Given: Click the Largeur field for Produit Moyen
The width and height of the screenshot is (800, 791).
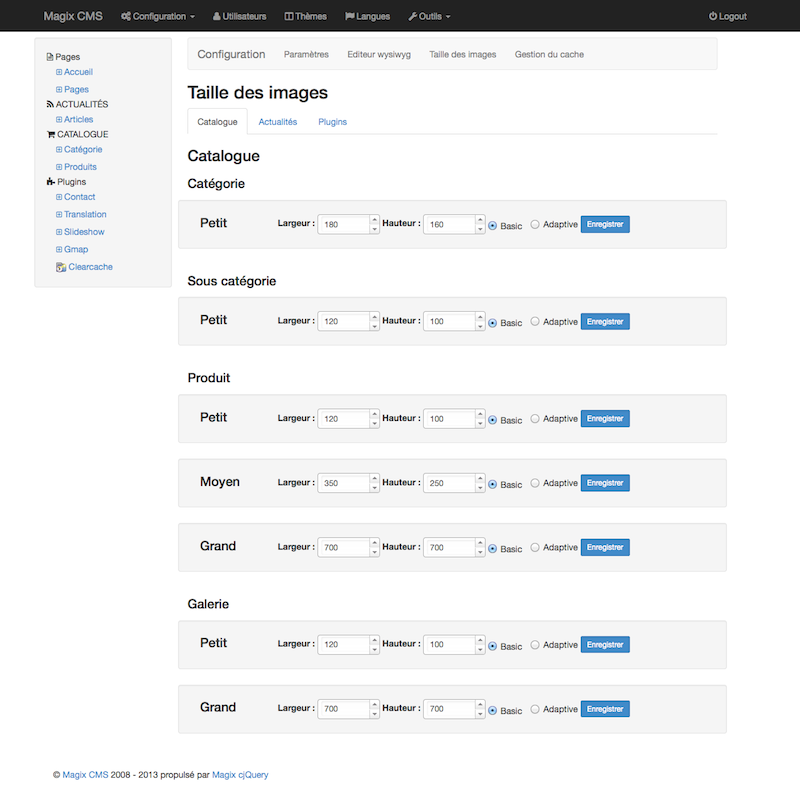Looking at the screenshot, I should pos(343,483).
